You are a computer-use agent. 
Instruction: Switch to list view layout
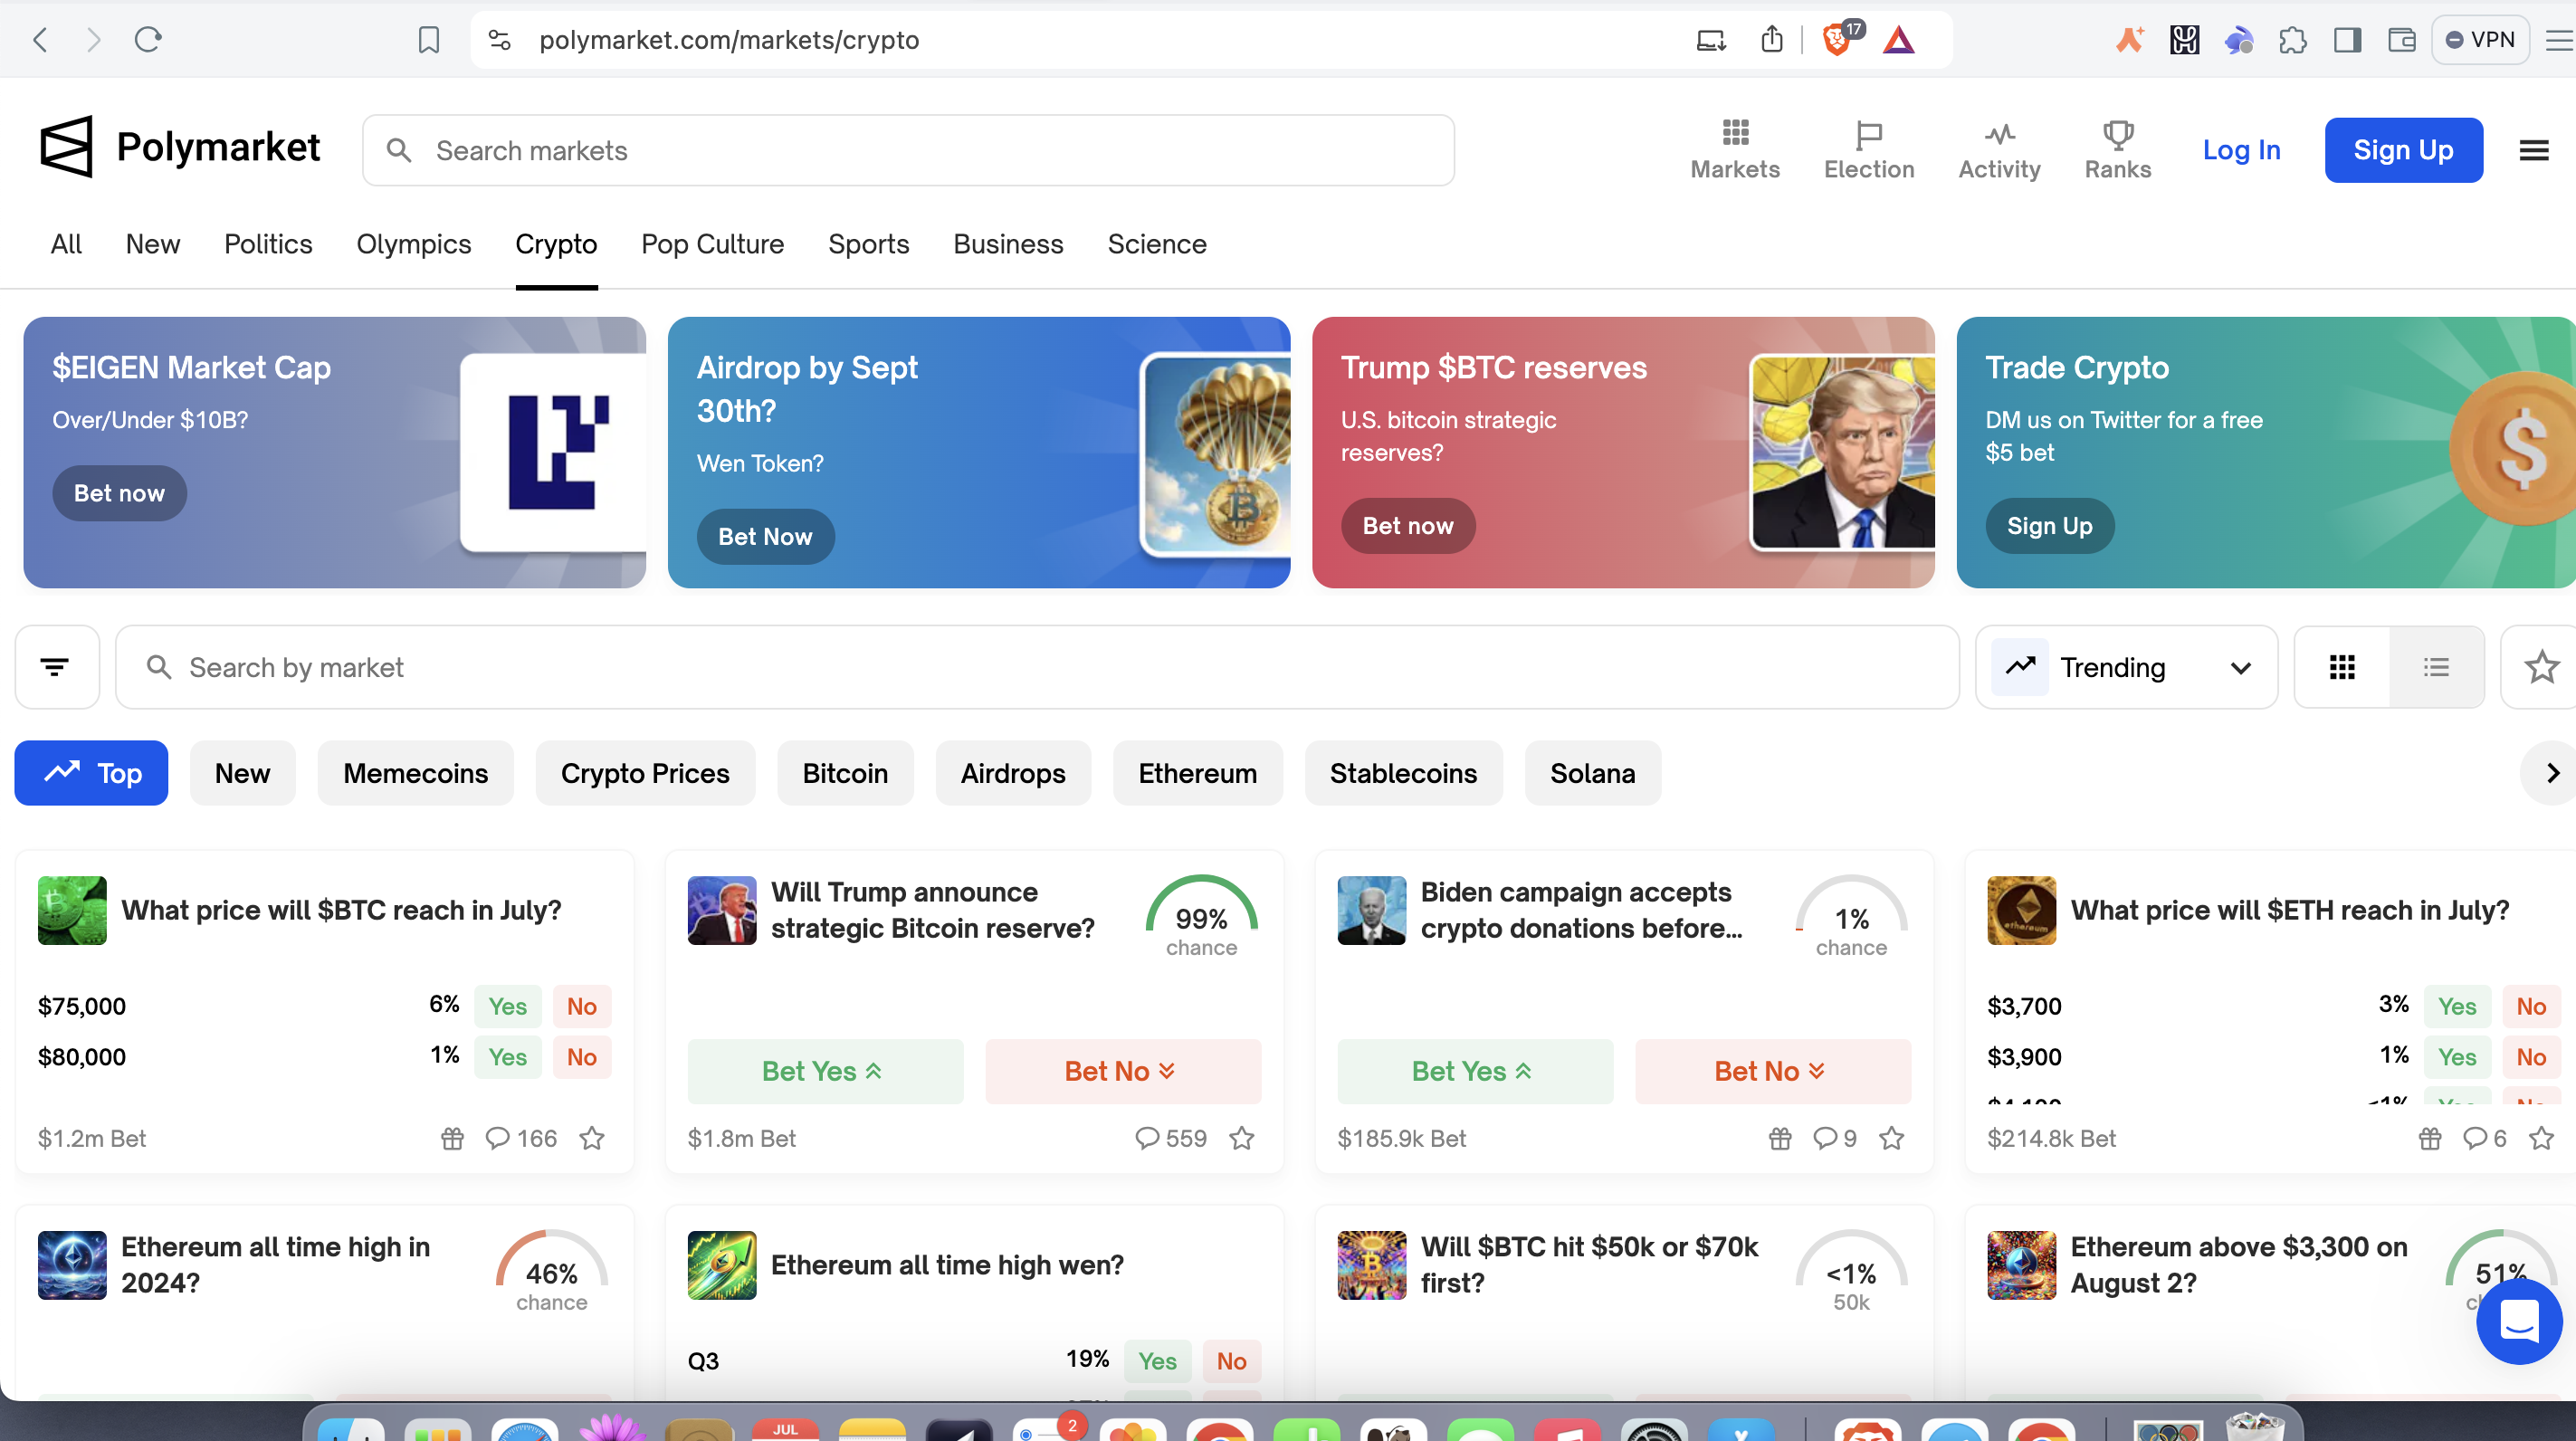(x=2436, y=667)
